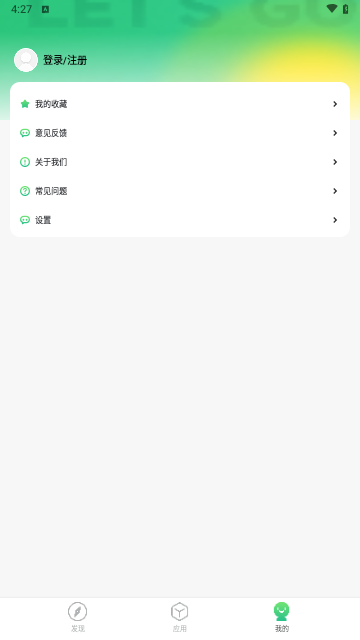Tap the default avatar profile picture
The width and height of the screenshot is (360, 640).
(26, 60)
